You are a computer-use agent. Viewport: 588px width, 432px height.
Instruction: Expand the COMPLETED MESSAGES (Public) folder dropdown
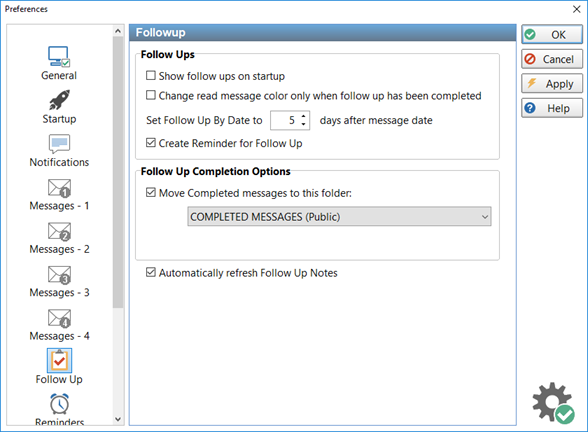pos(339,216)
